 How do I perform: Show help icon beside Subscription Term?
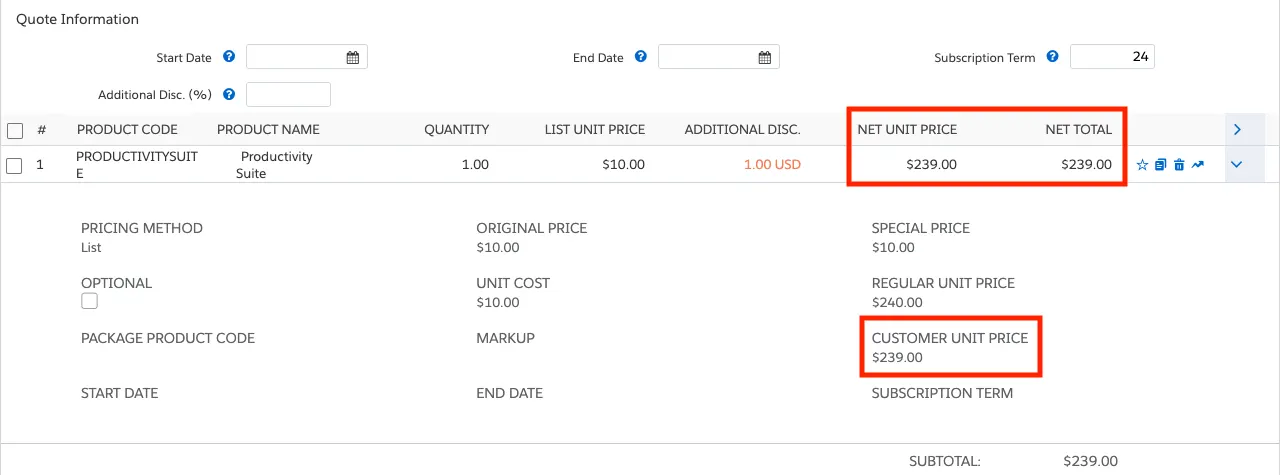[x=1052, y=57]
